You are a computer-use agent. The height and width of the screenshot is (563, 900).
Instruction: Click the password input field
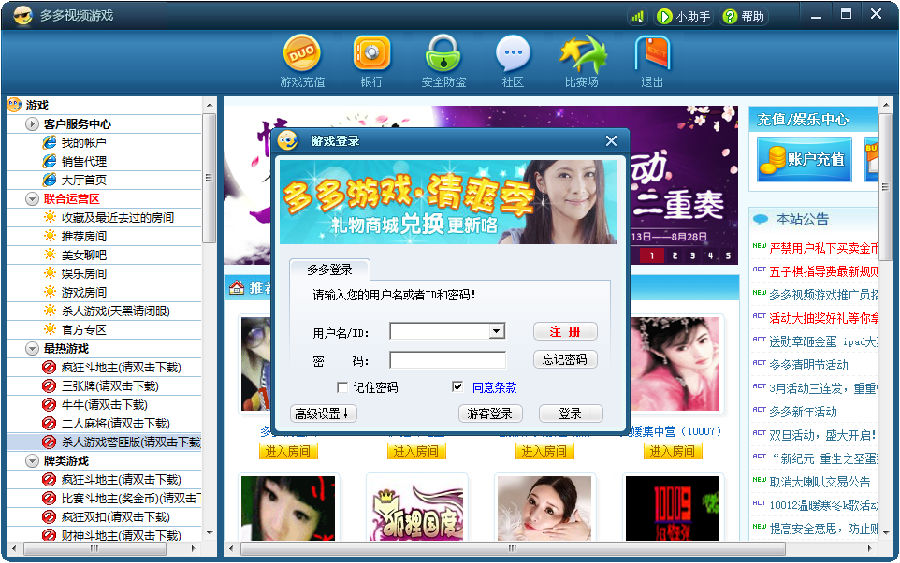pyautogui.click(x=447, y=360)
